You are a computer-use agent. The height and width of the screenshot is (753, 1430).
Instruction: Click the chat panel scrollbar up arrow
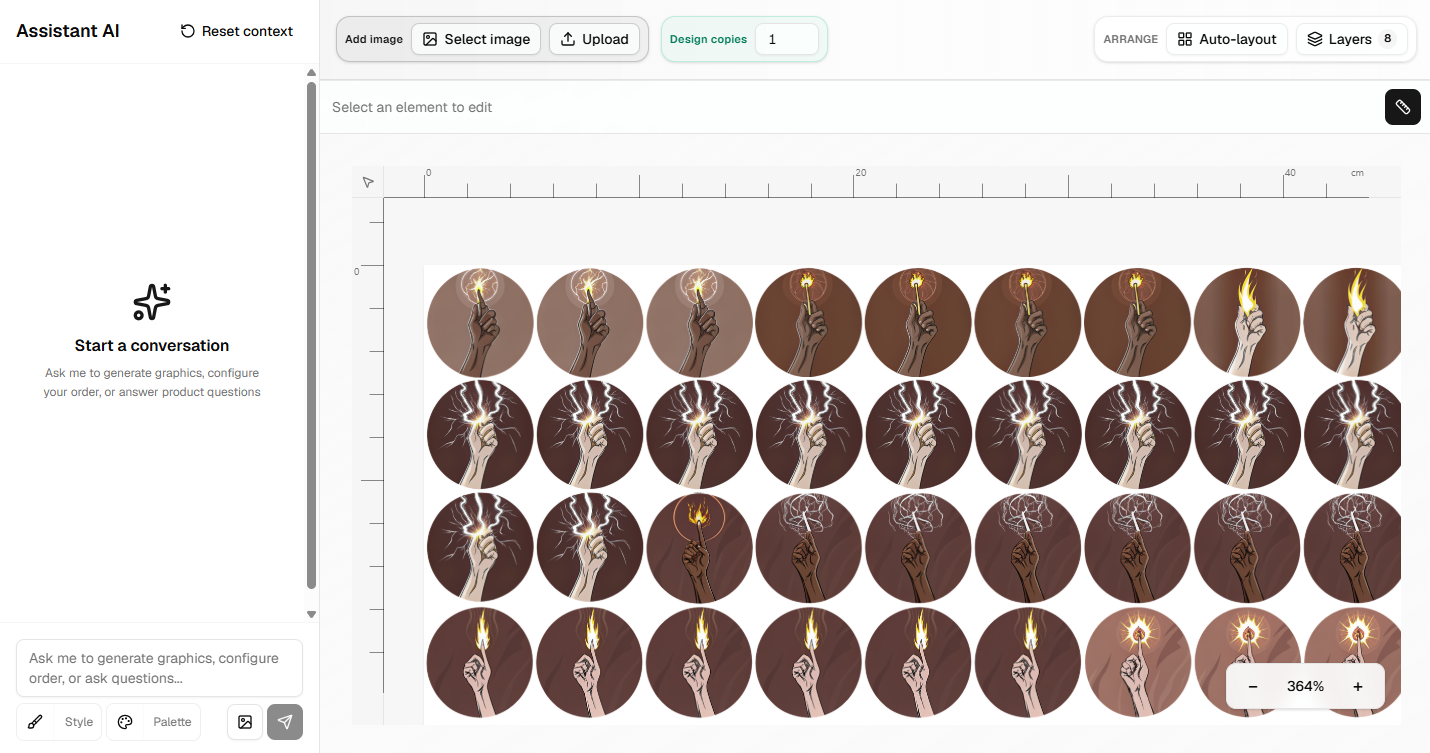tap(311, 73)
